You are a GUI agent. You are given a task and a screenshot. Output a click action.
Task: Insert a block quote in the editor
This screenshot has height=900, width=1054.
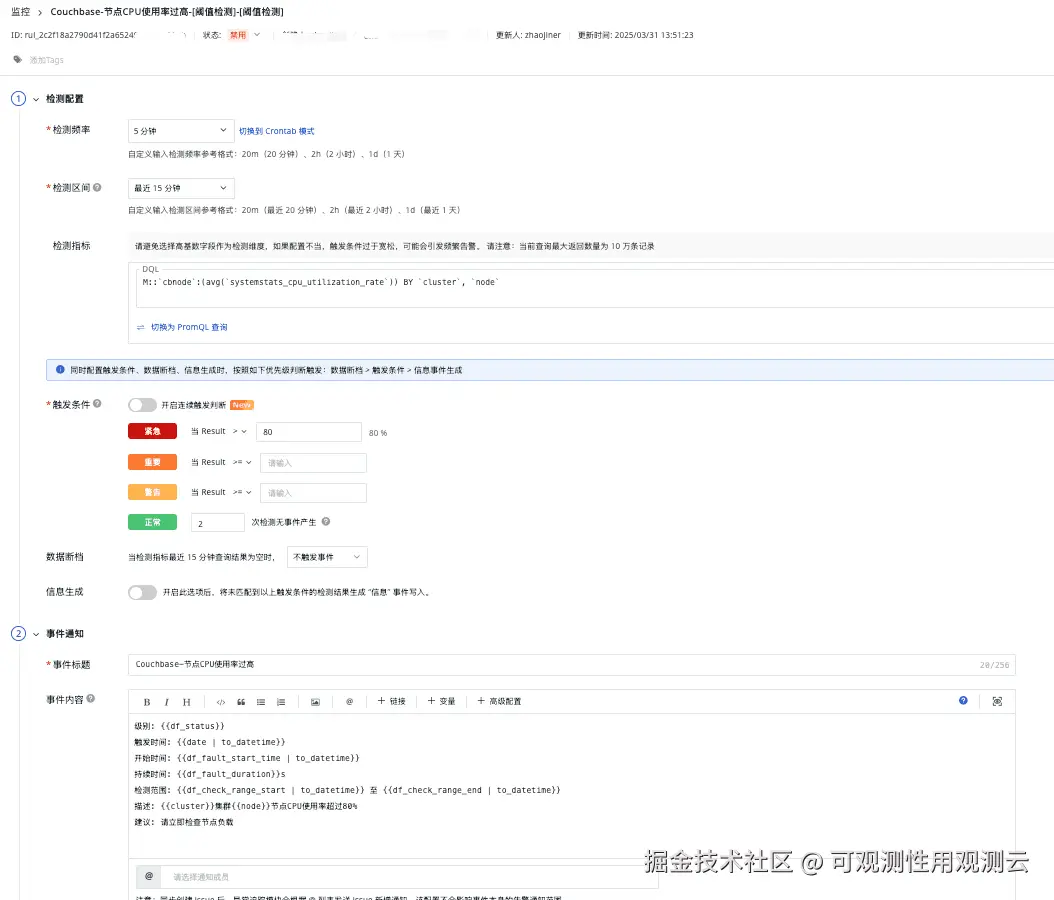pyautogui.click(x=241, y=702)
